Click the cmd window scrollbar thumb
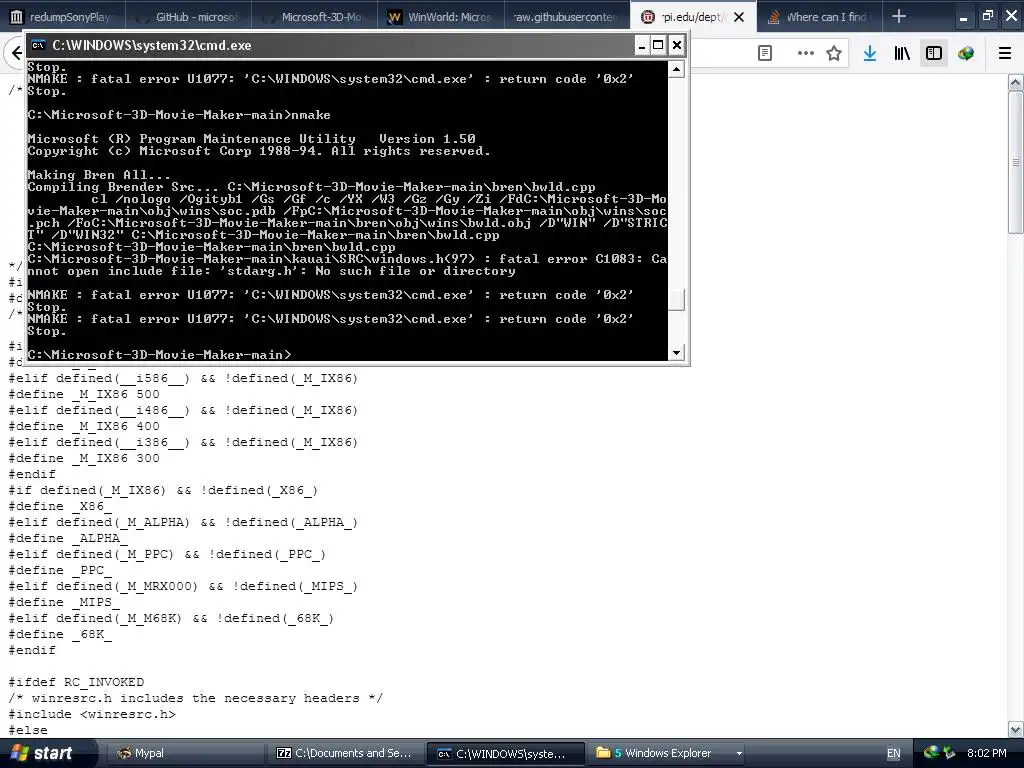 (677, 300)
